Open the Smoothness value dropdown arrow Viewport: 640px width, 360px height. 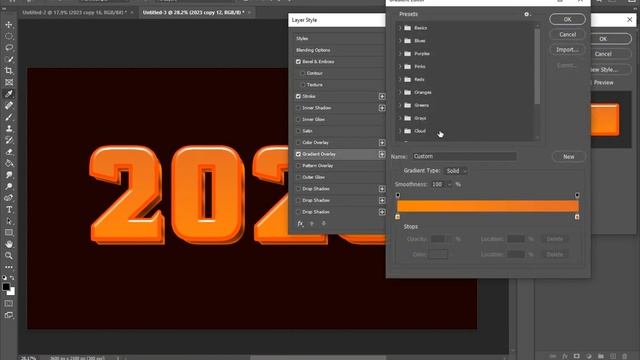click(449, 184)
